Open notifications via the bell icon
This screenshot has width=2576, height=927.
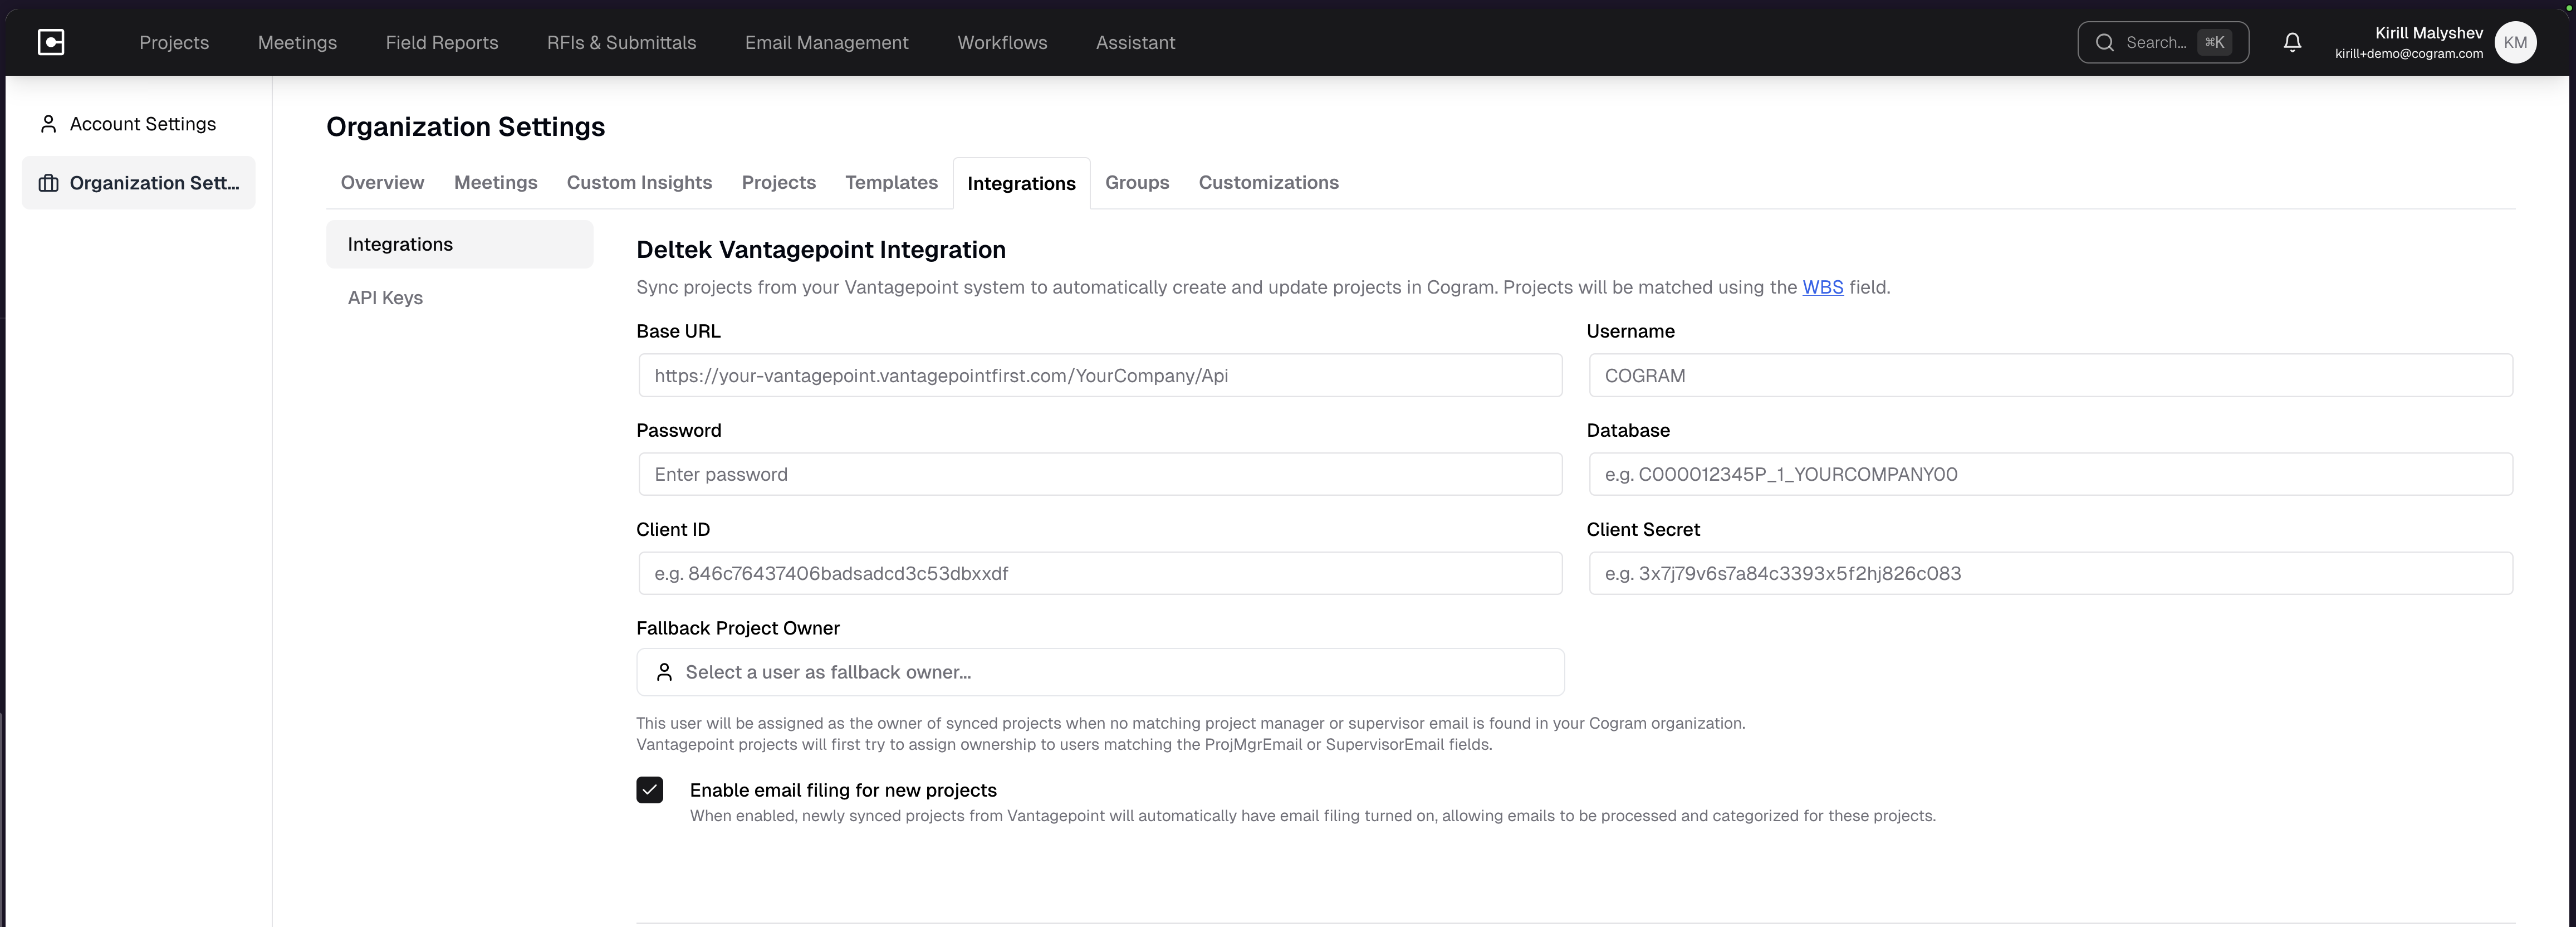pyautogui.click(x=2292, y=42)
